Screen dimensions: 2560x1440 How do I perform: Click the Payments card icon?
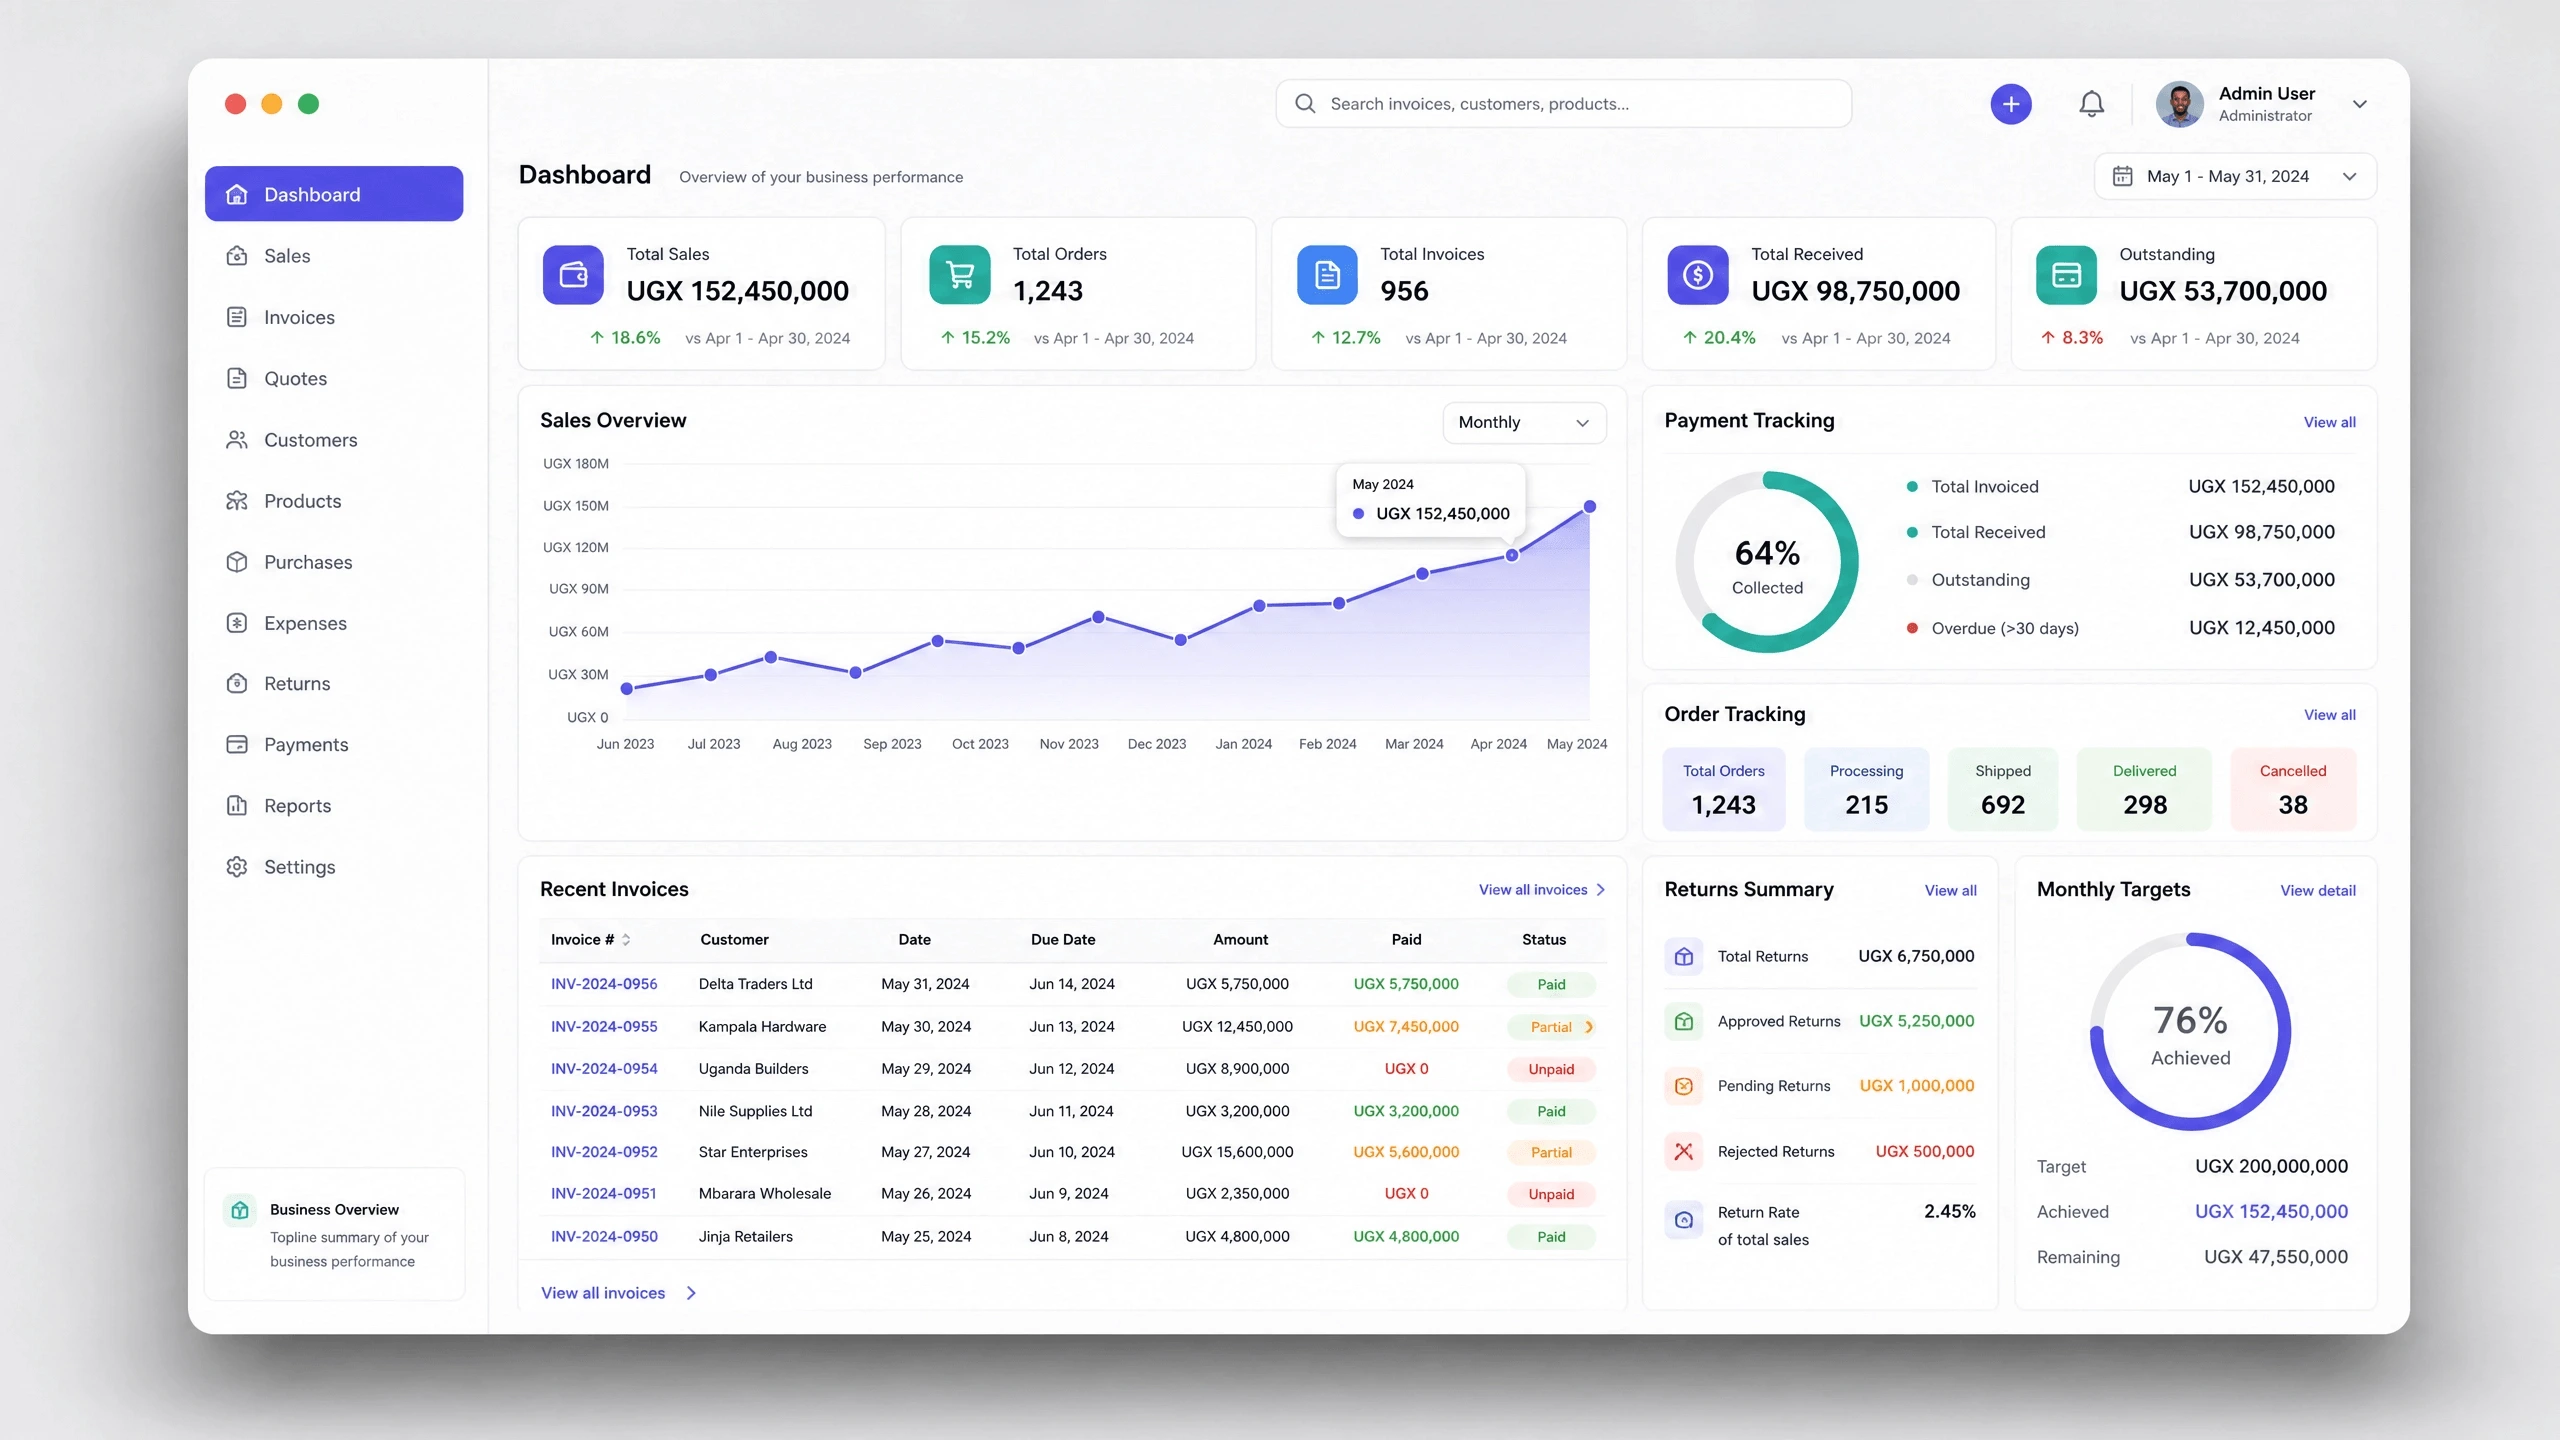(237, 744)
